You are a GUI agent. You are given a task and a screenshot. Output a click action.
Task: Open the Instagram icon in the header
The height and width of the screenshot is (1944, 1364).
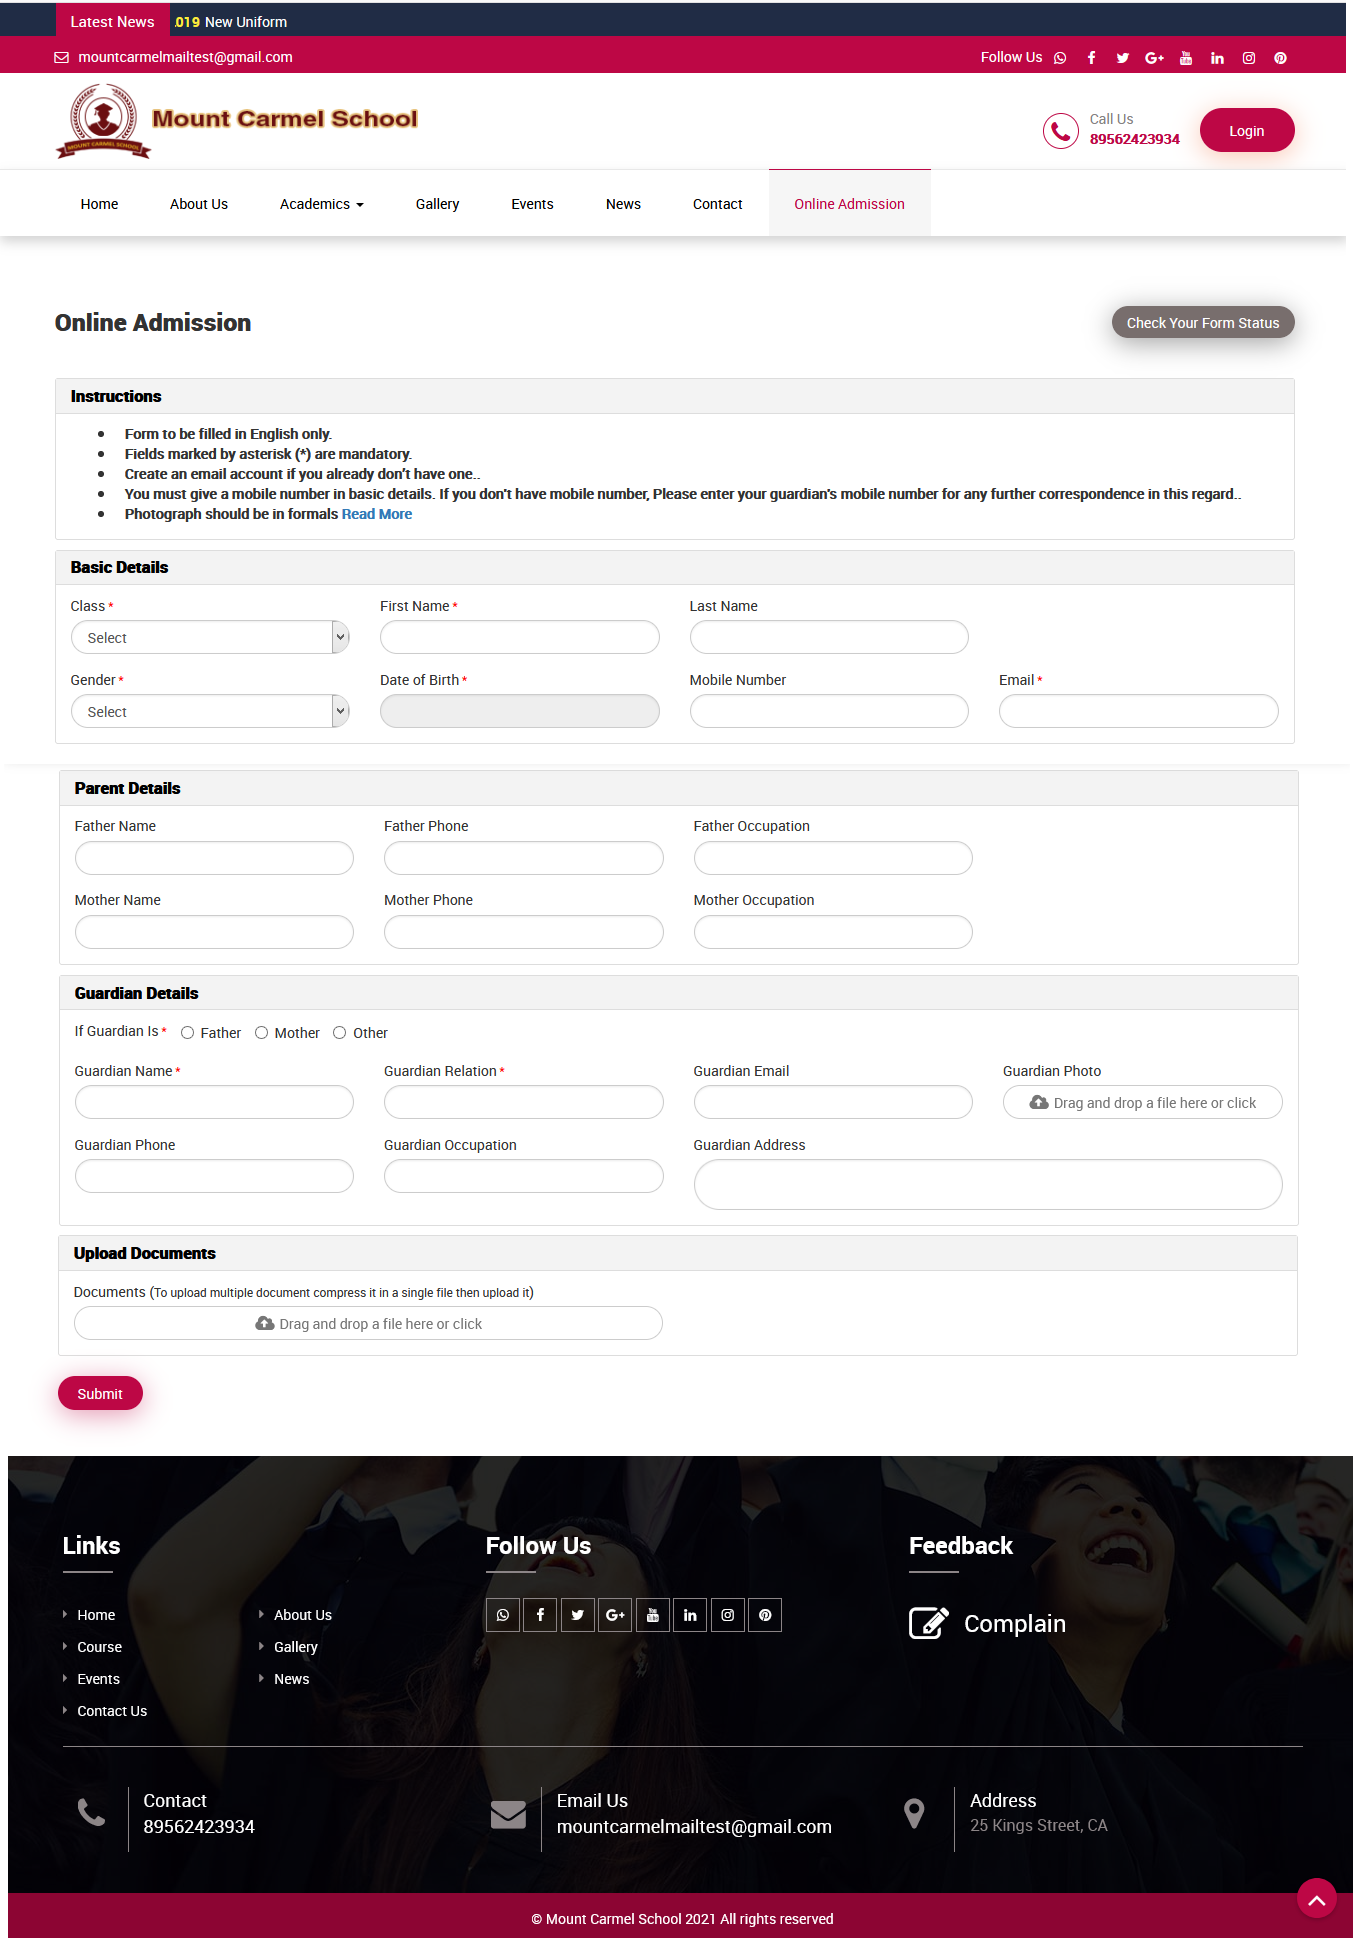(x=1248, y=57)
